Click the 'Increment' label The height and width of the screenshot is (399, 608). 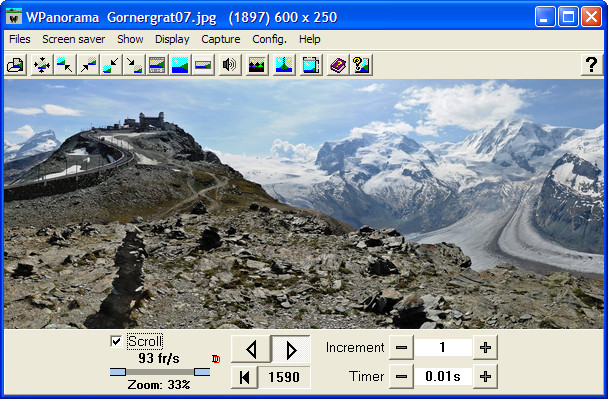355,347
